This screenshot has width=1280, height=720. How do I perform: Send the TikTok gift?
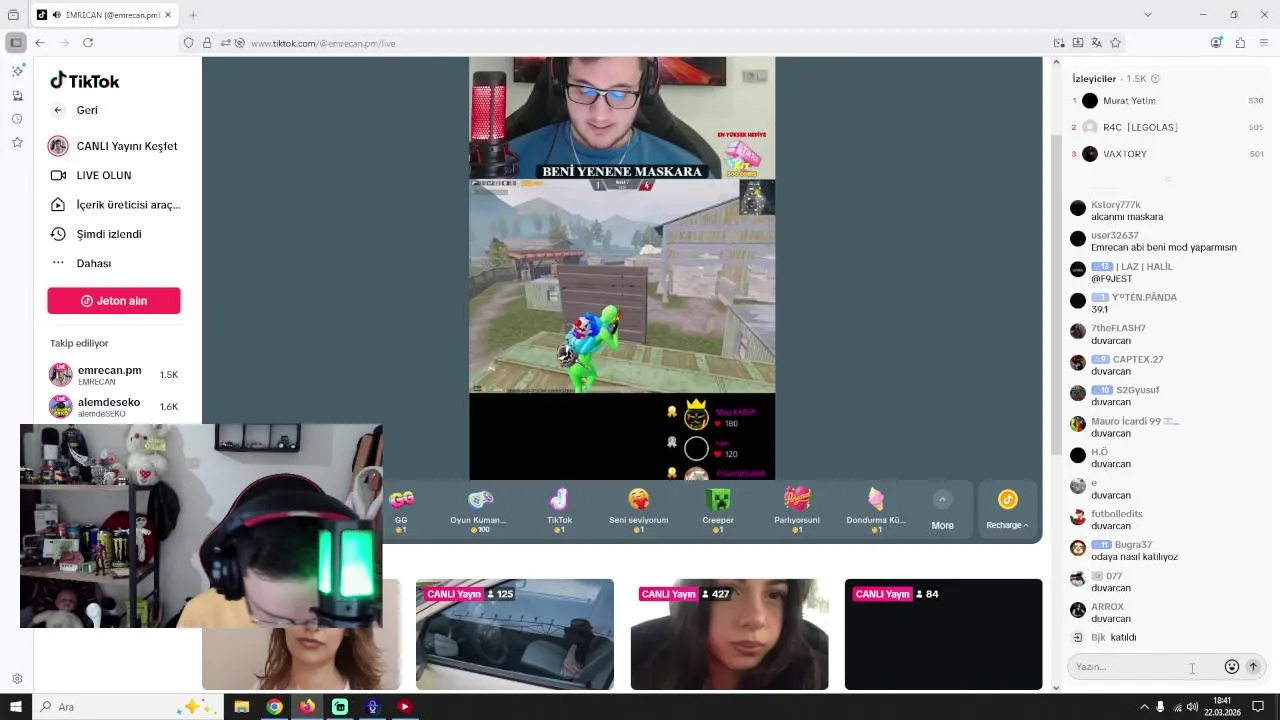click(559, 510)
